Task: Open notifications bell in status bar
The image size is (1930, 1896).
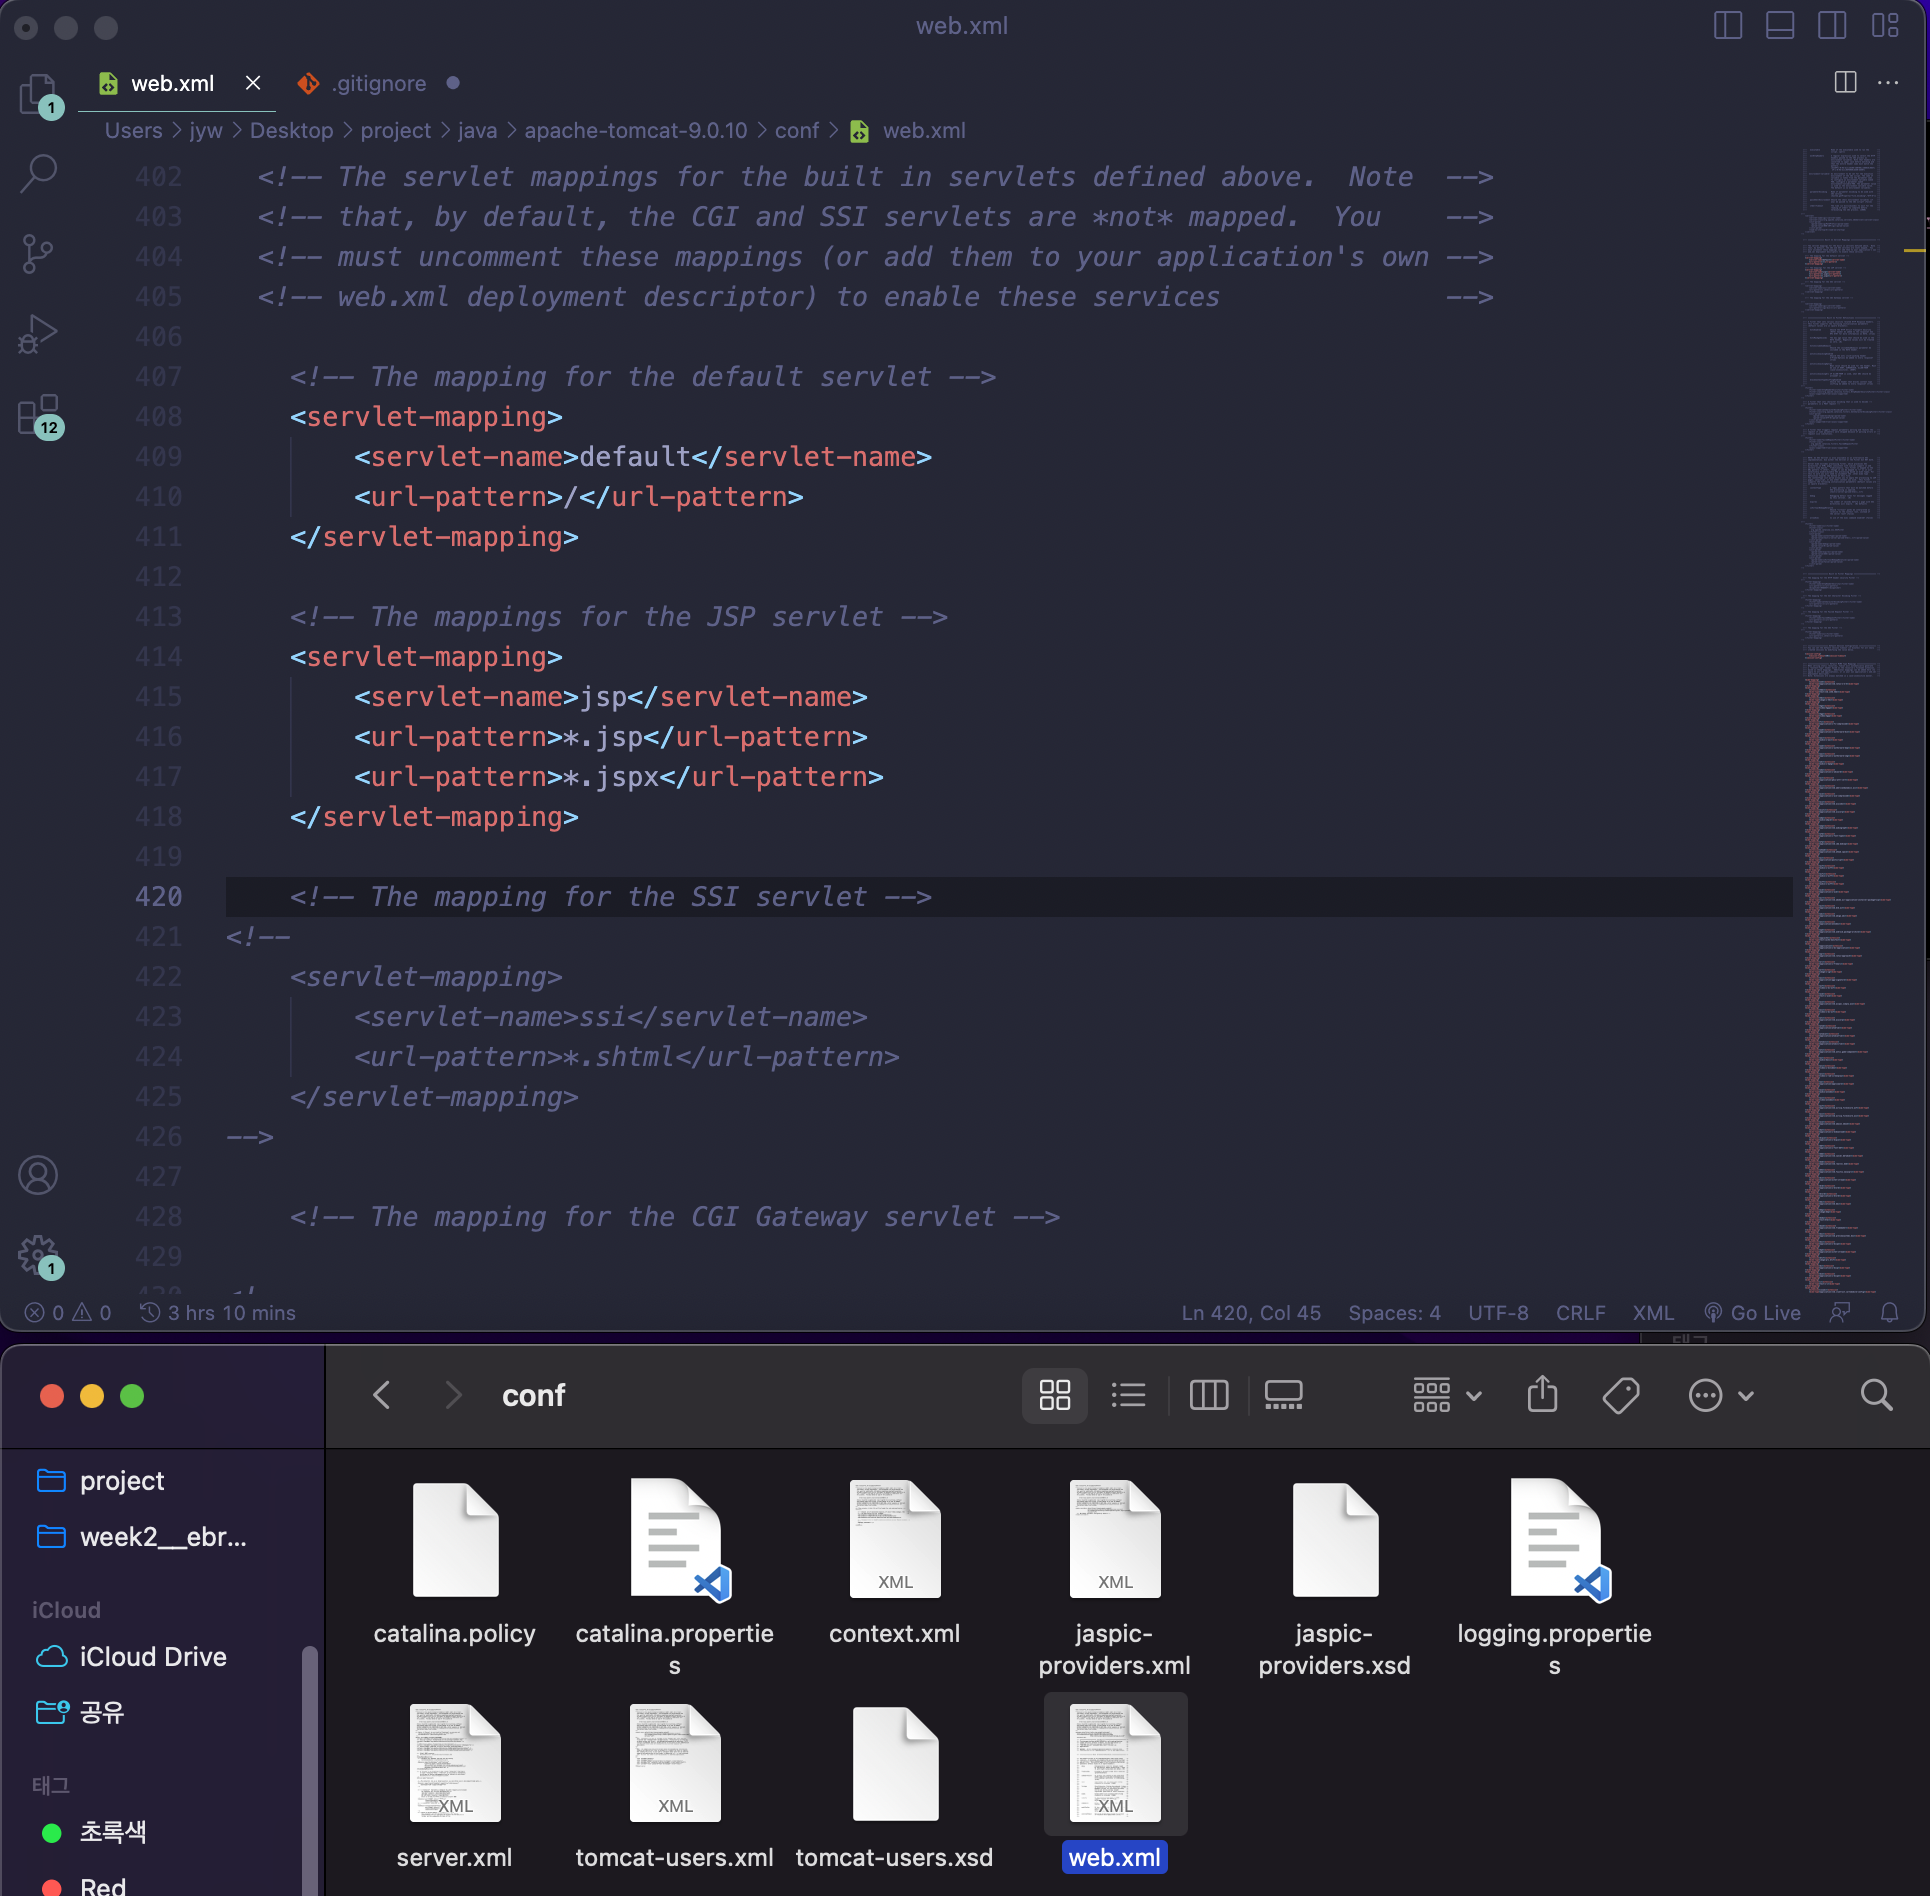Action: pyautogui.click(x=1889, y=1313)
